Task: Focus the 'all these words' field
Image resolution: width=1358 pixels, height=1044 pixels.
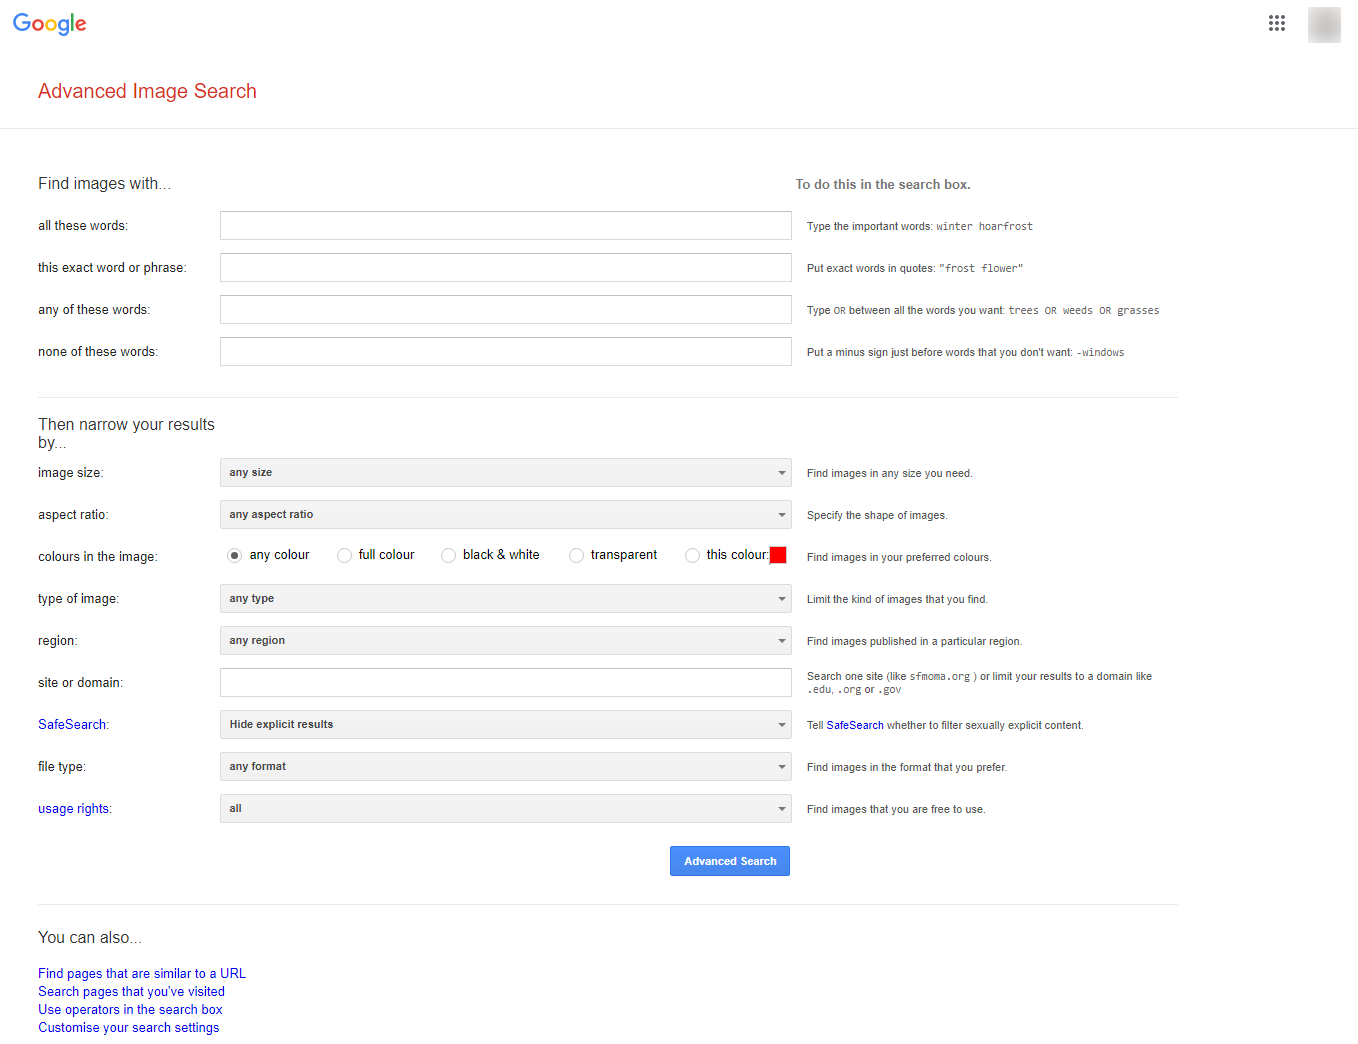Action: point(506,225)
